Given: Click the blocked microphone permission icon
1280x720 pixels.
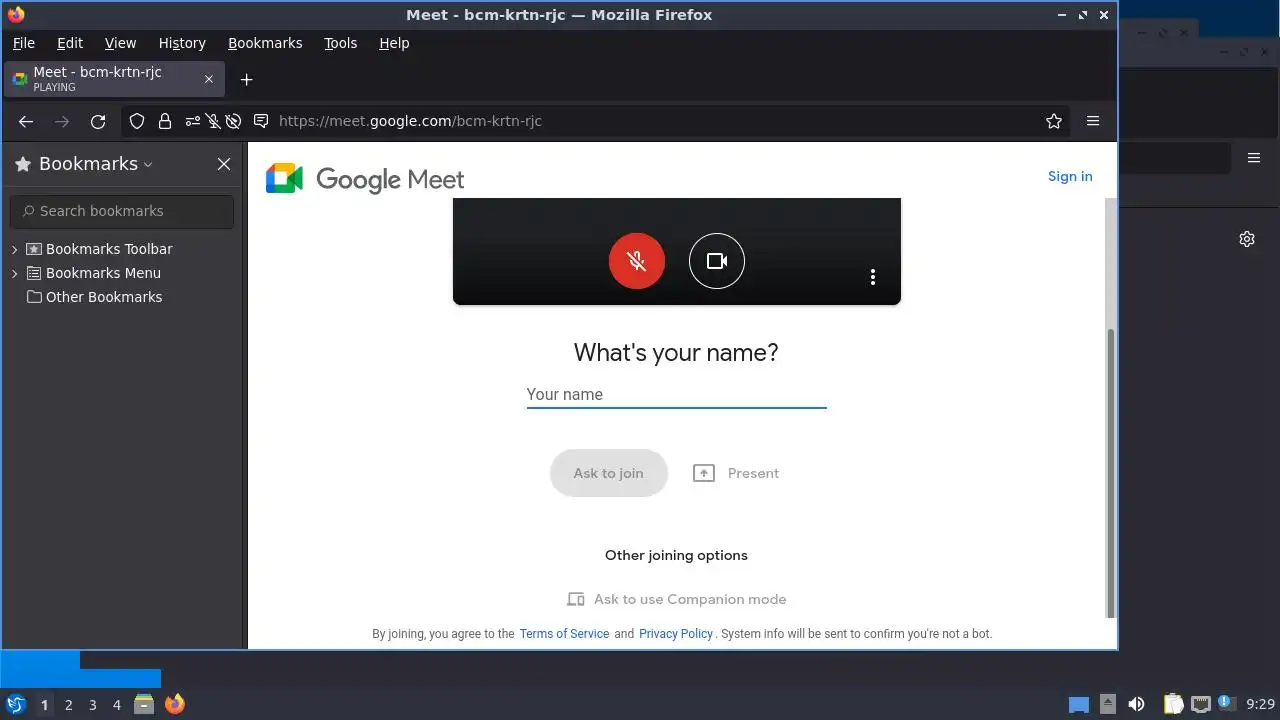Looking at the screenshot, I should [213, 121].
